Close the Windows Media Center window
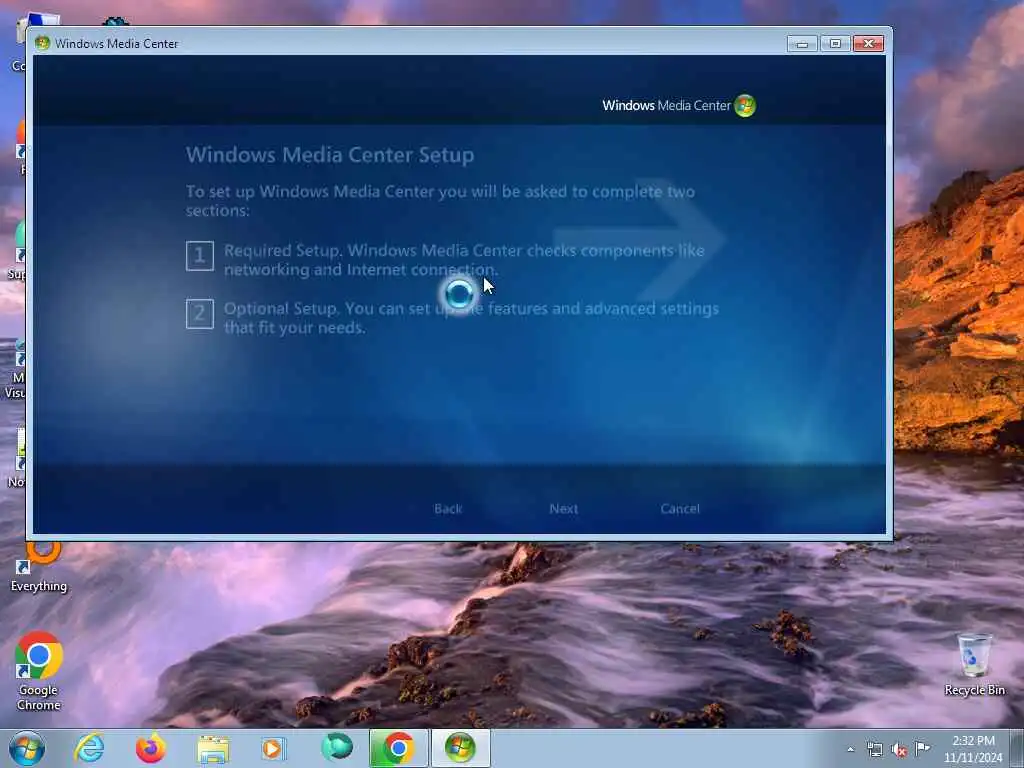The image size is (1024, 768). (869, 44)
